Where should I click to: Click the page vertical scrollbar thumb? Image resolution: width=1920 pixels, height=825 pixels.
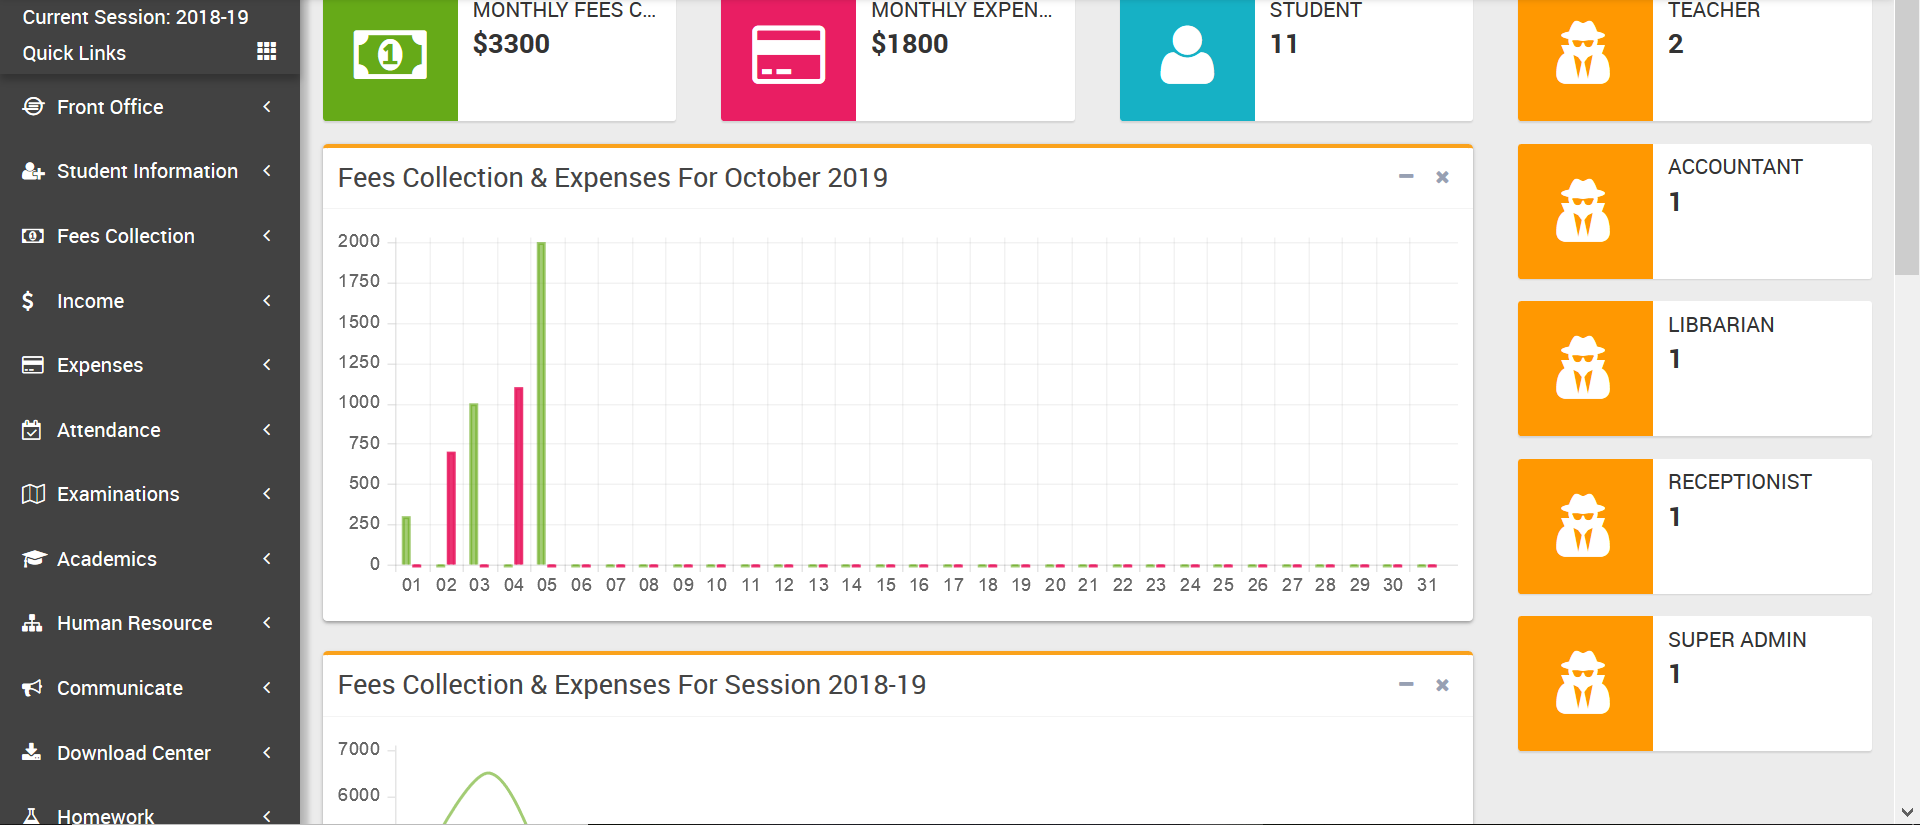(1906, 140)
